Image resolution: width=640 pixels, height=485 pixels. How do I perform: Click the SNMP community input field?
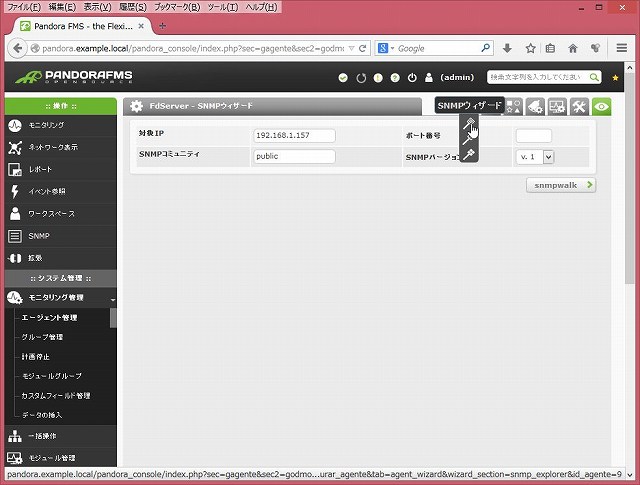[294, 156]
